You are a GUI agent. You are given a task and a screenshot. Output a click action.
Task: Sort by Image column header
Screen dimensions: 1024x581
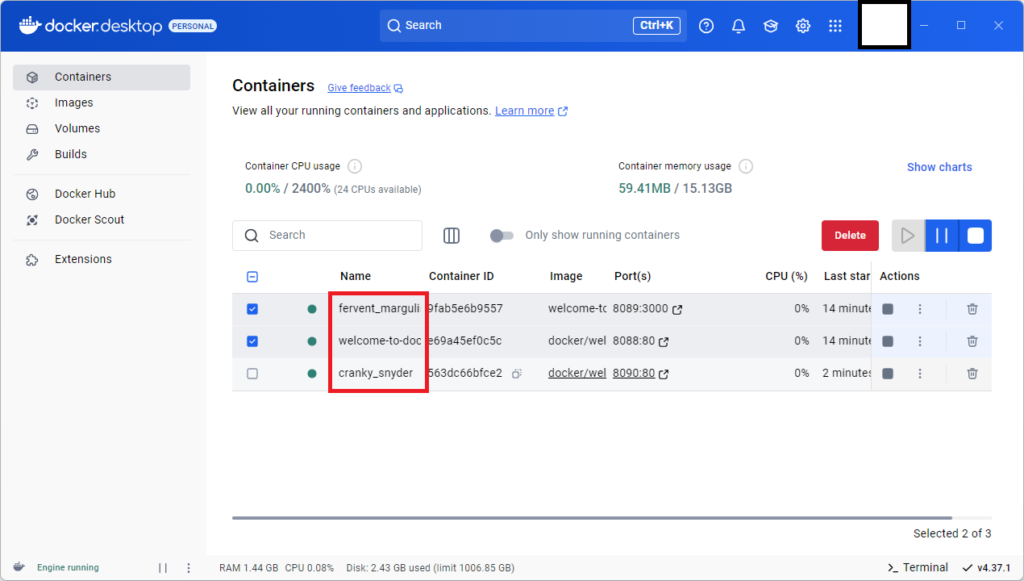pyautogui.click(x=566, y=276)
